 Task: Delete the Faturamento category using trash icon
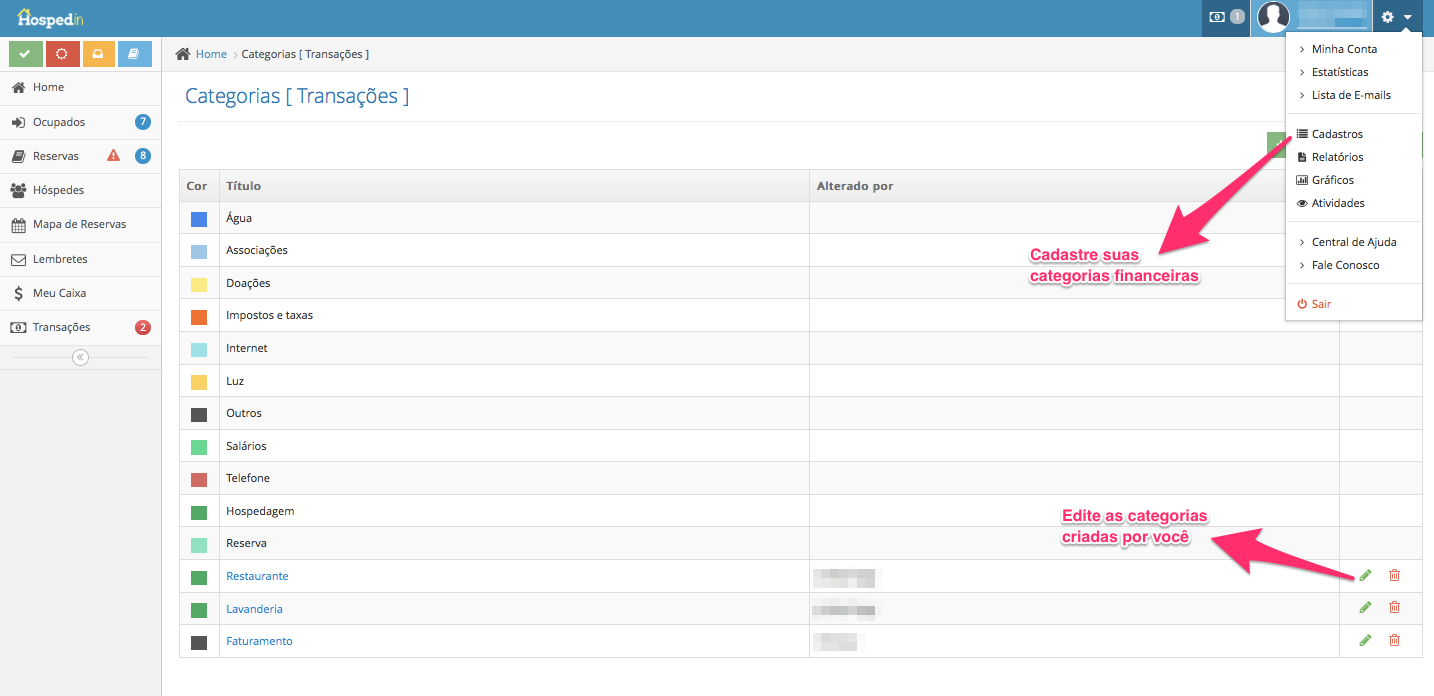tap(1394, 640)
